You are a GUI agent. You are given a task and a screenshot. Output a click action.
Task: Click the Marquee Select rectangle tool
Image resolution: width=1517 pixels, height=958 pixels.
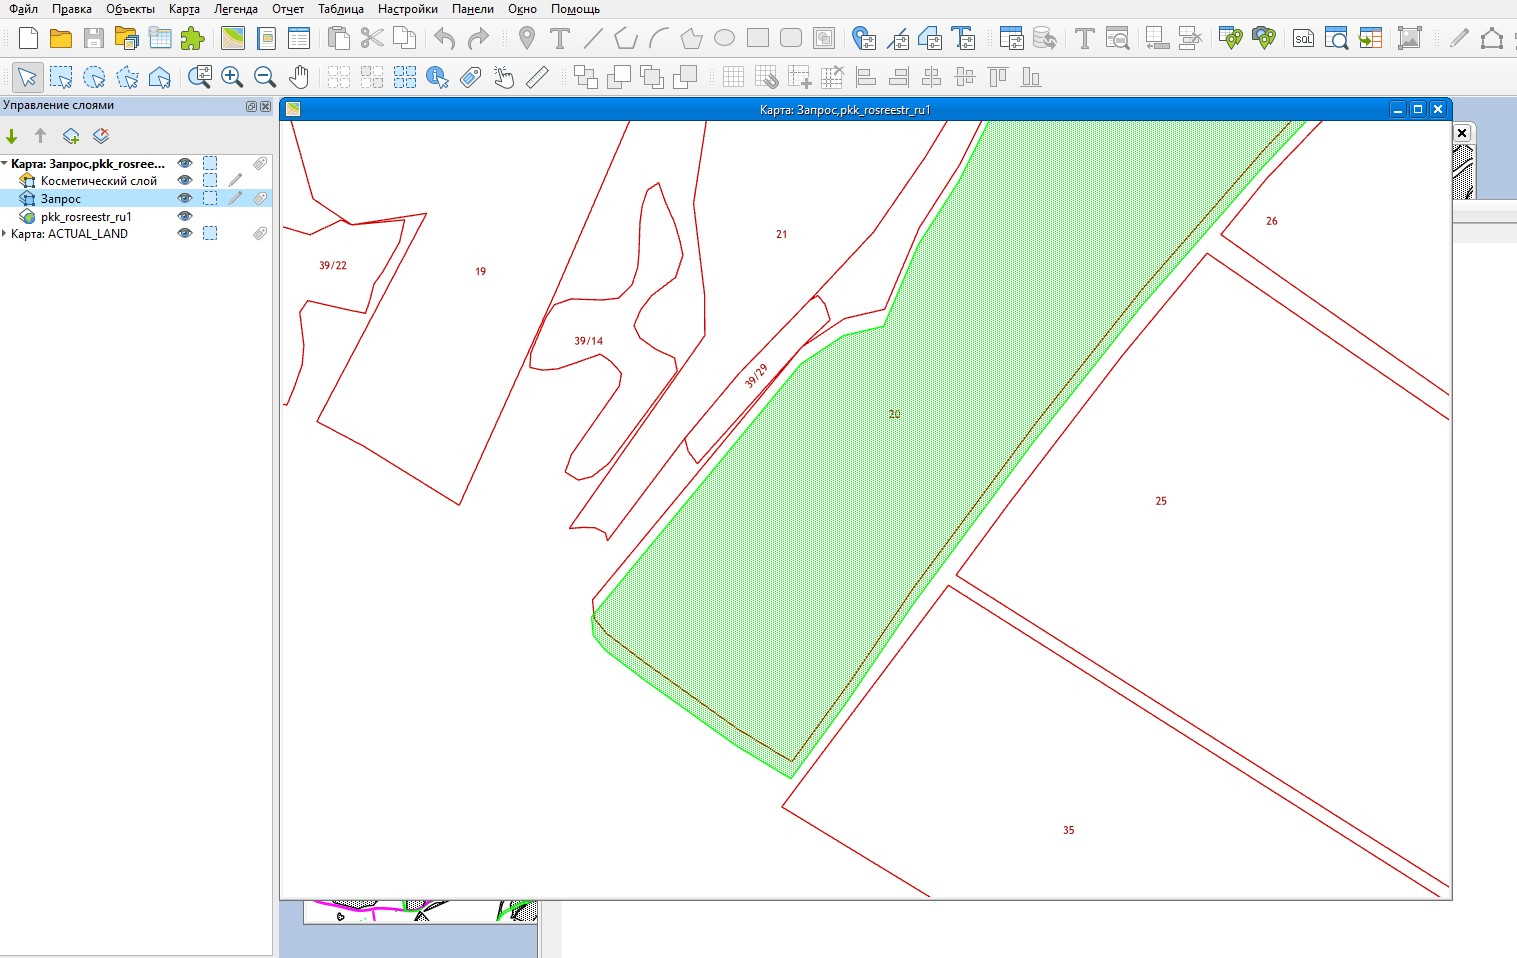point(61,77)
